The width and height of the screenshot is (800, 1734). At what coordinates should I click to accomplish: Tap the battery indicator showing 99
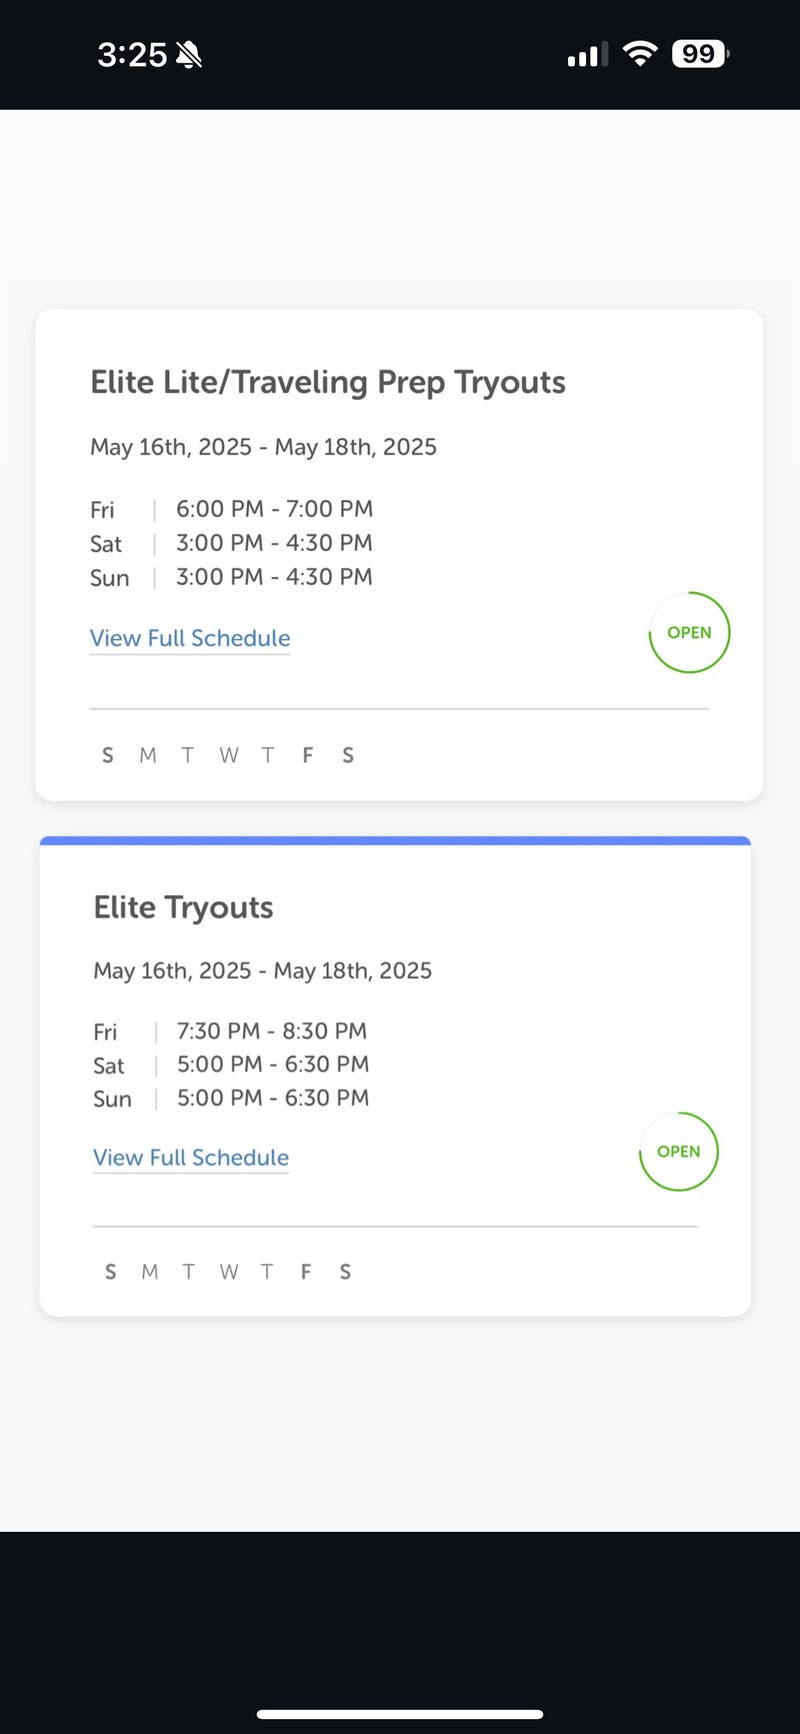pyautogui.click(x=700, y=53)
